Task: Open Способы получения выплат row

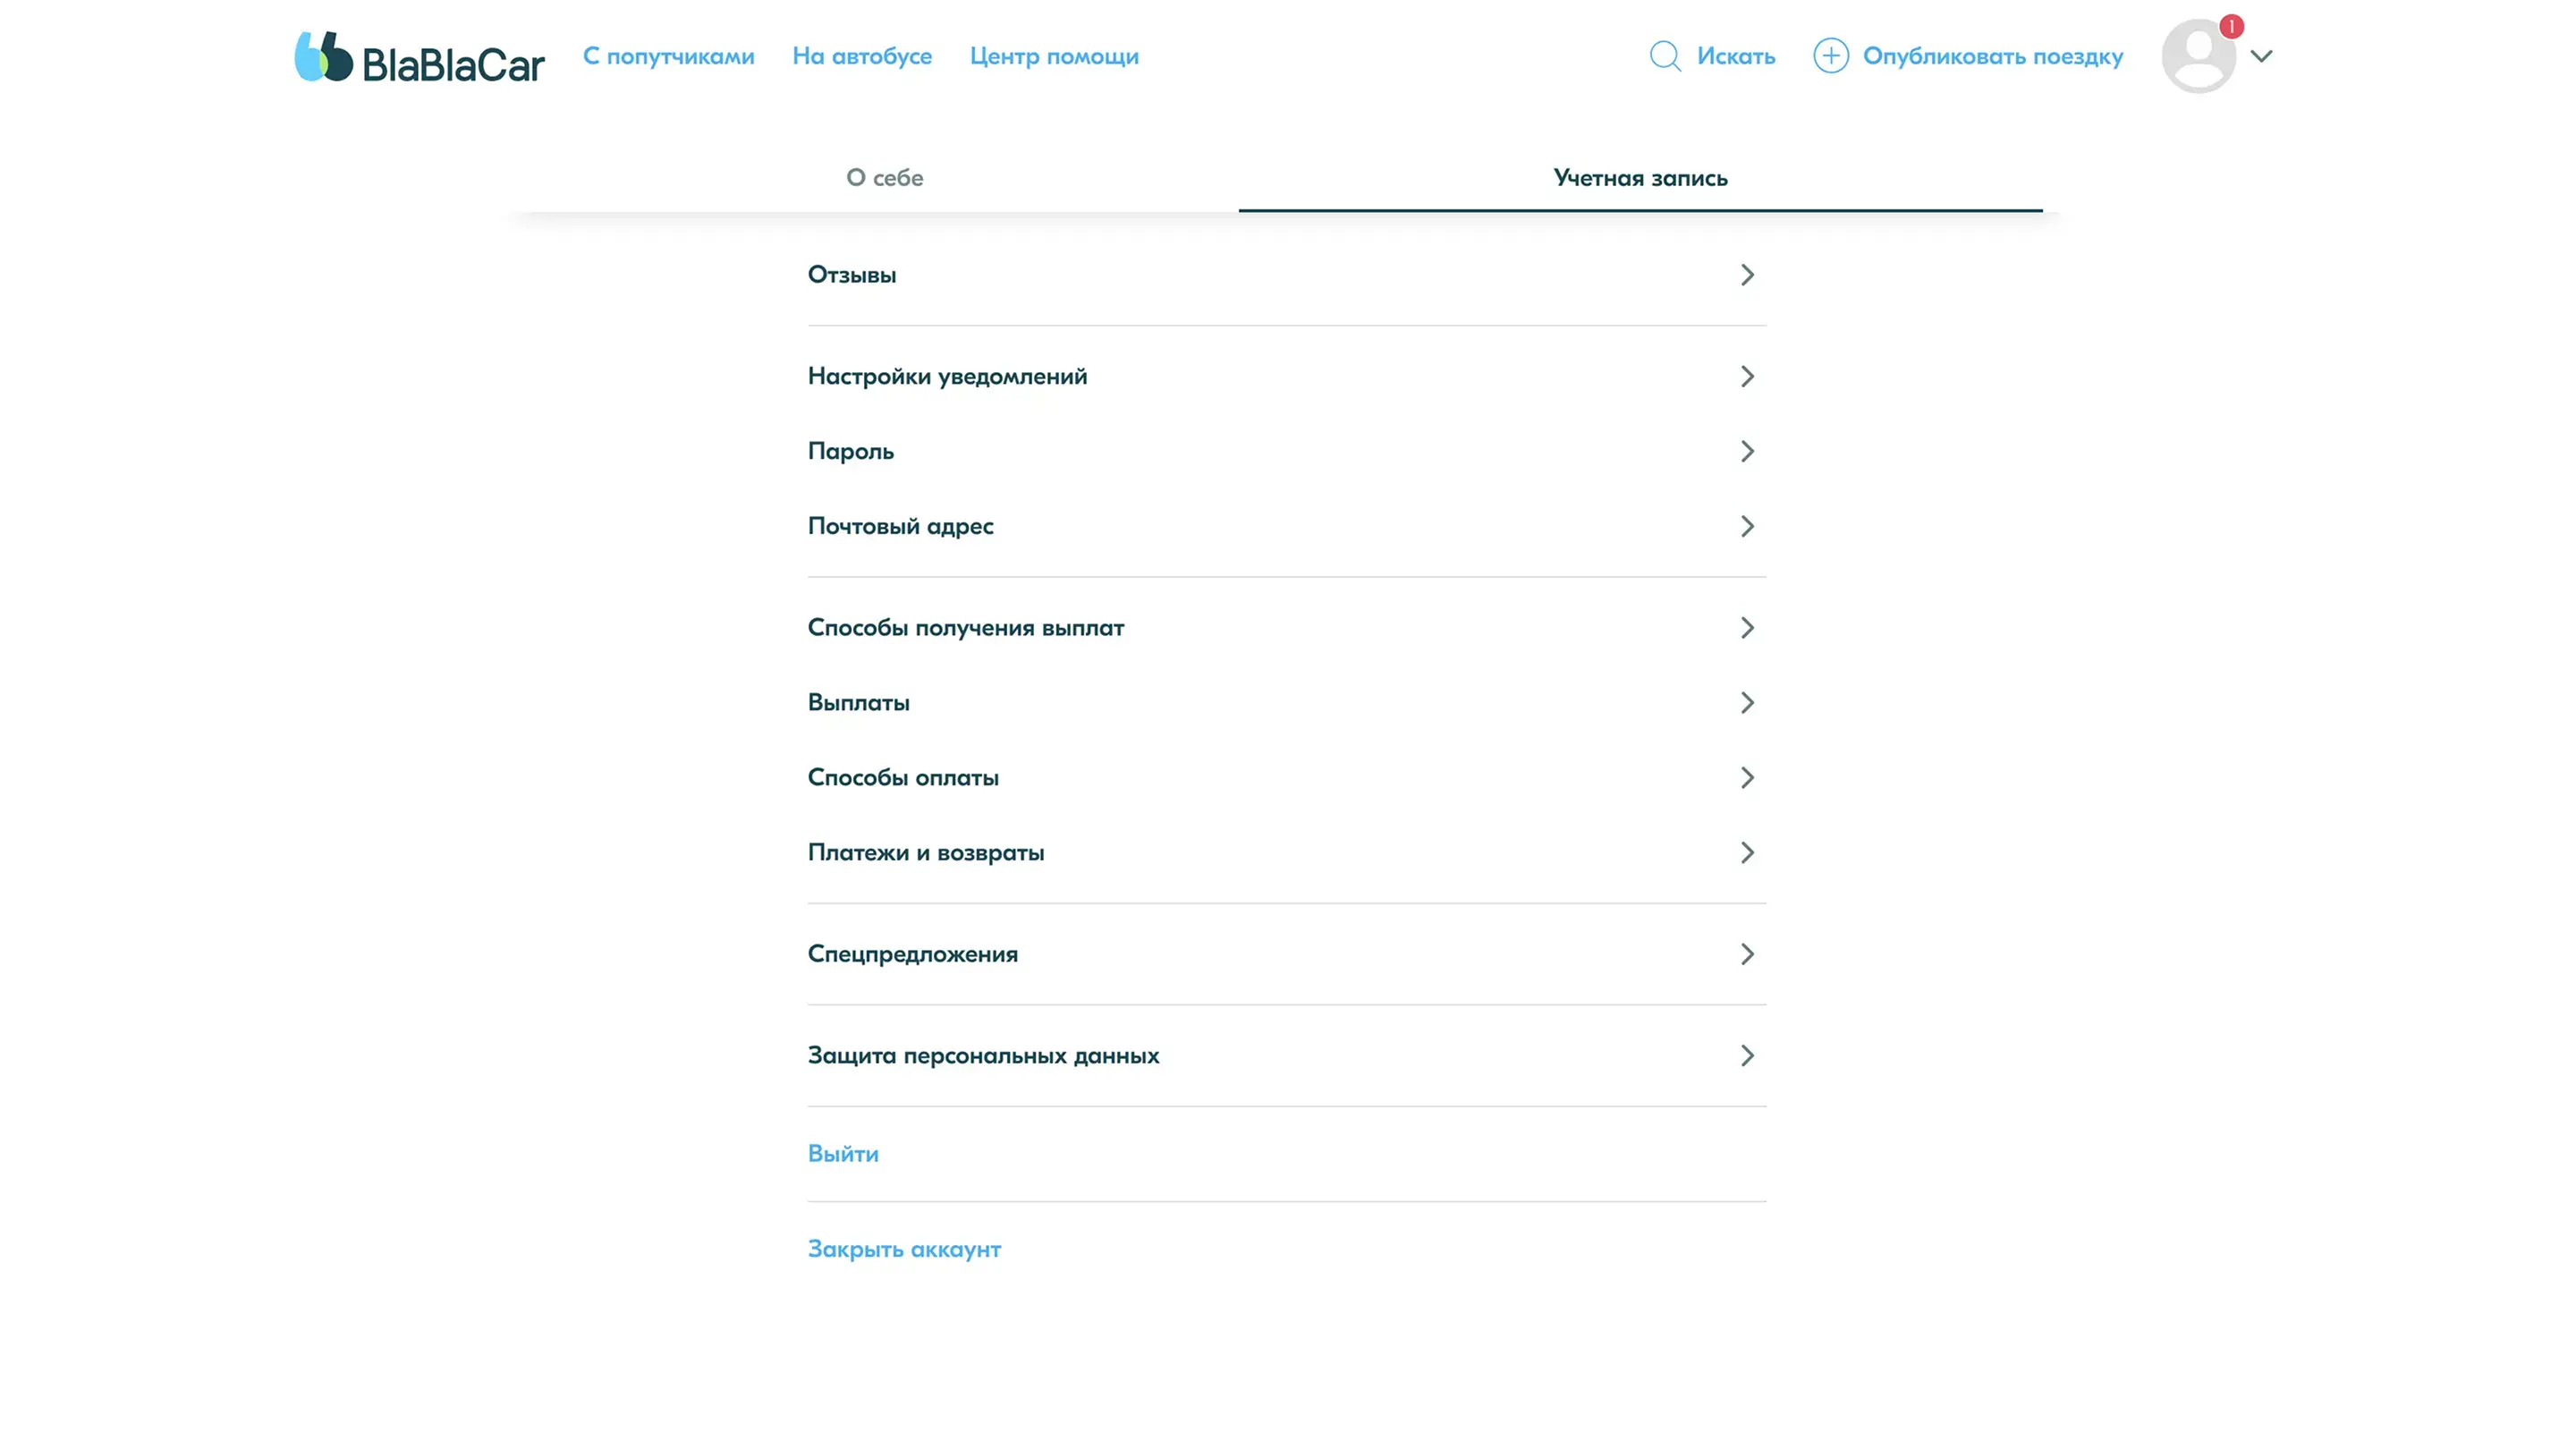Action: pyautogui.click(x=965, y=628)
